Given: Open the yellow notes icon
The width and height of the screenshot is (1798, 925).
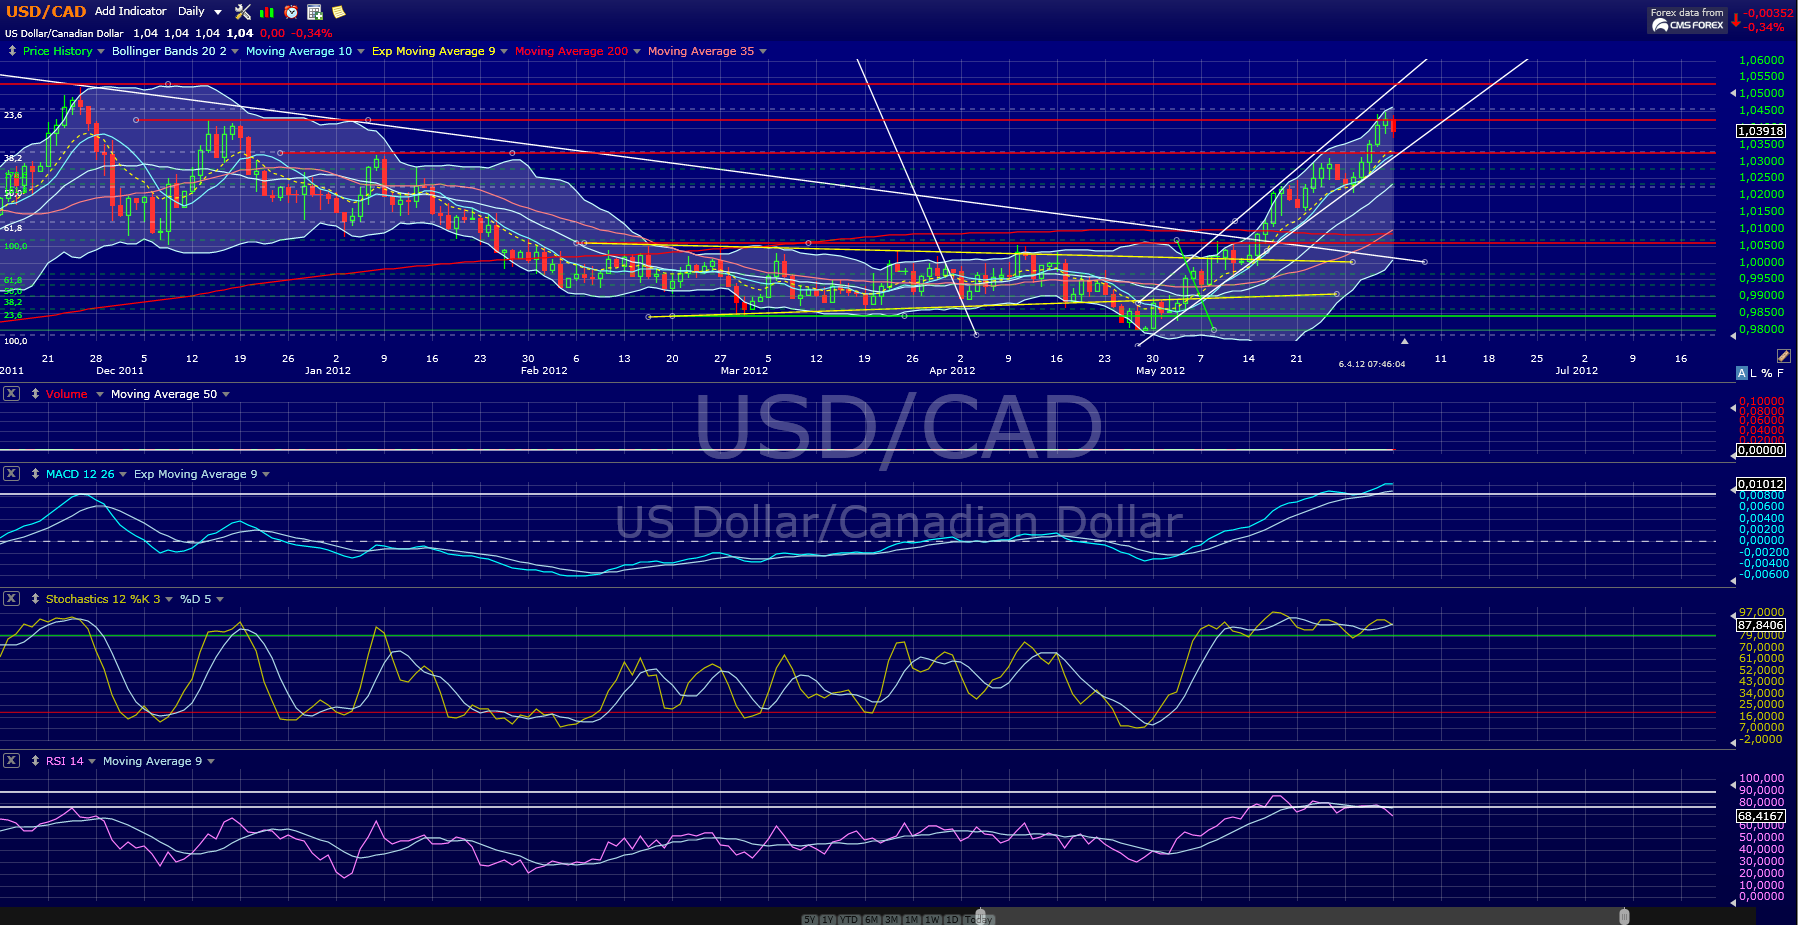Looking at the screenshot, I should pos(338,12).
